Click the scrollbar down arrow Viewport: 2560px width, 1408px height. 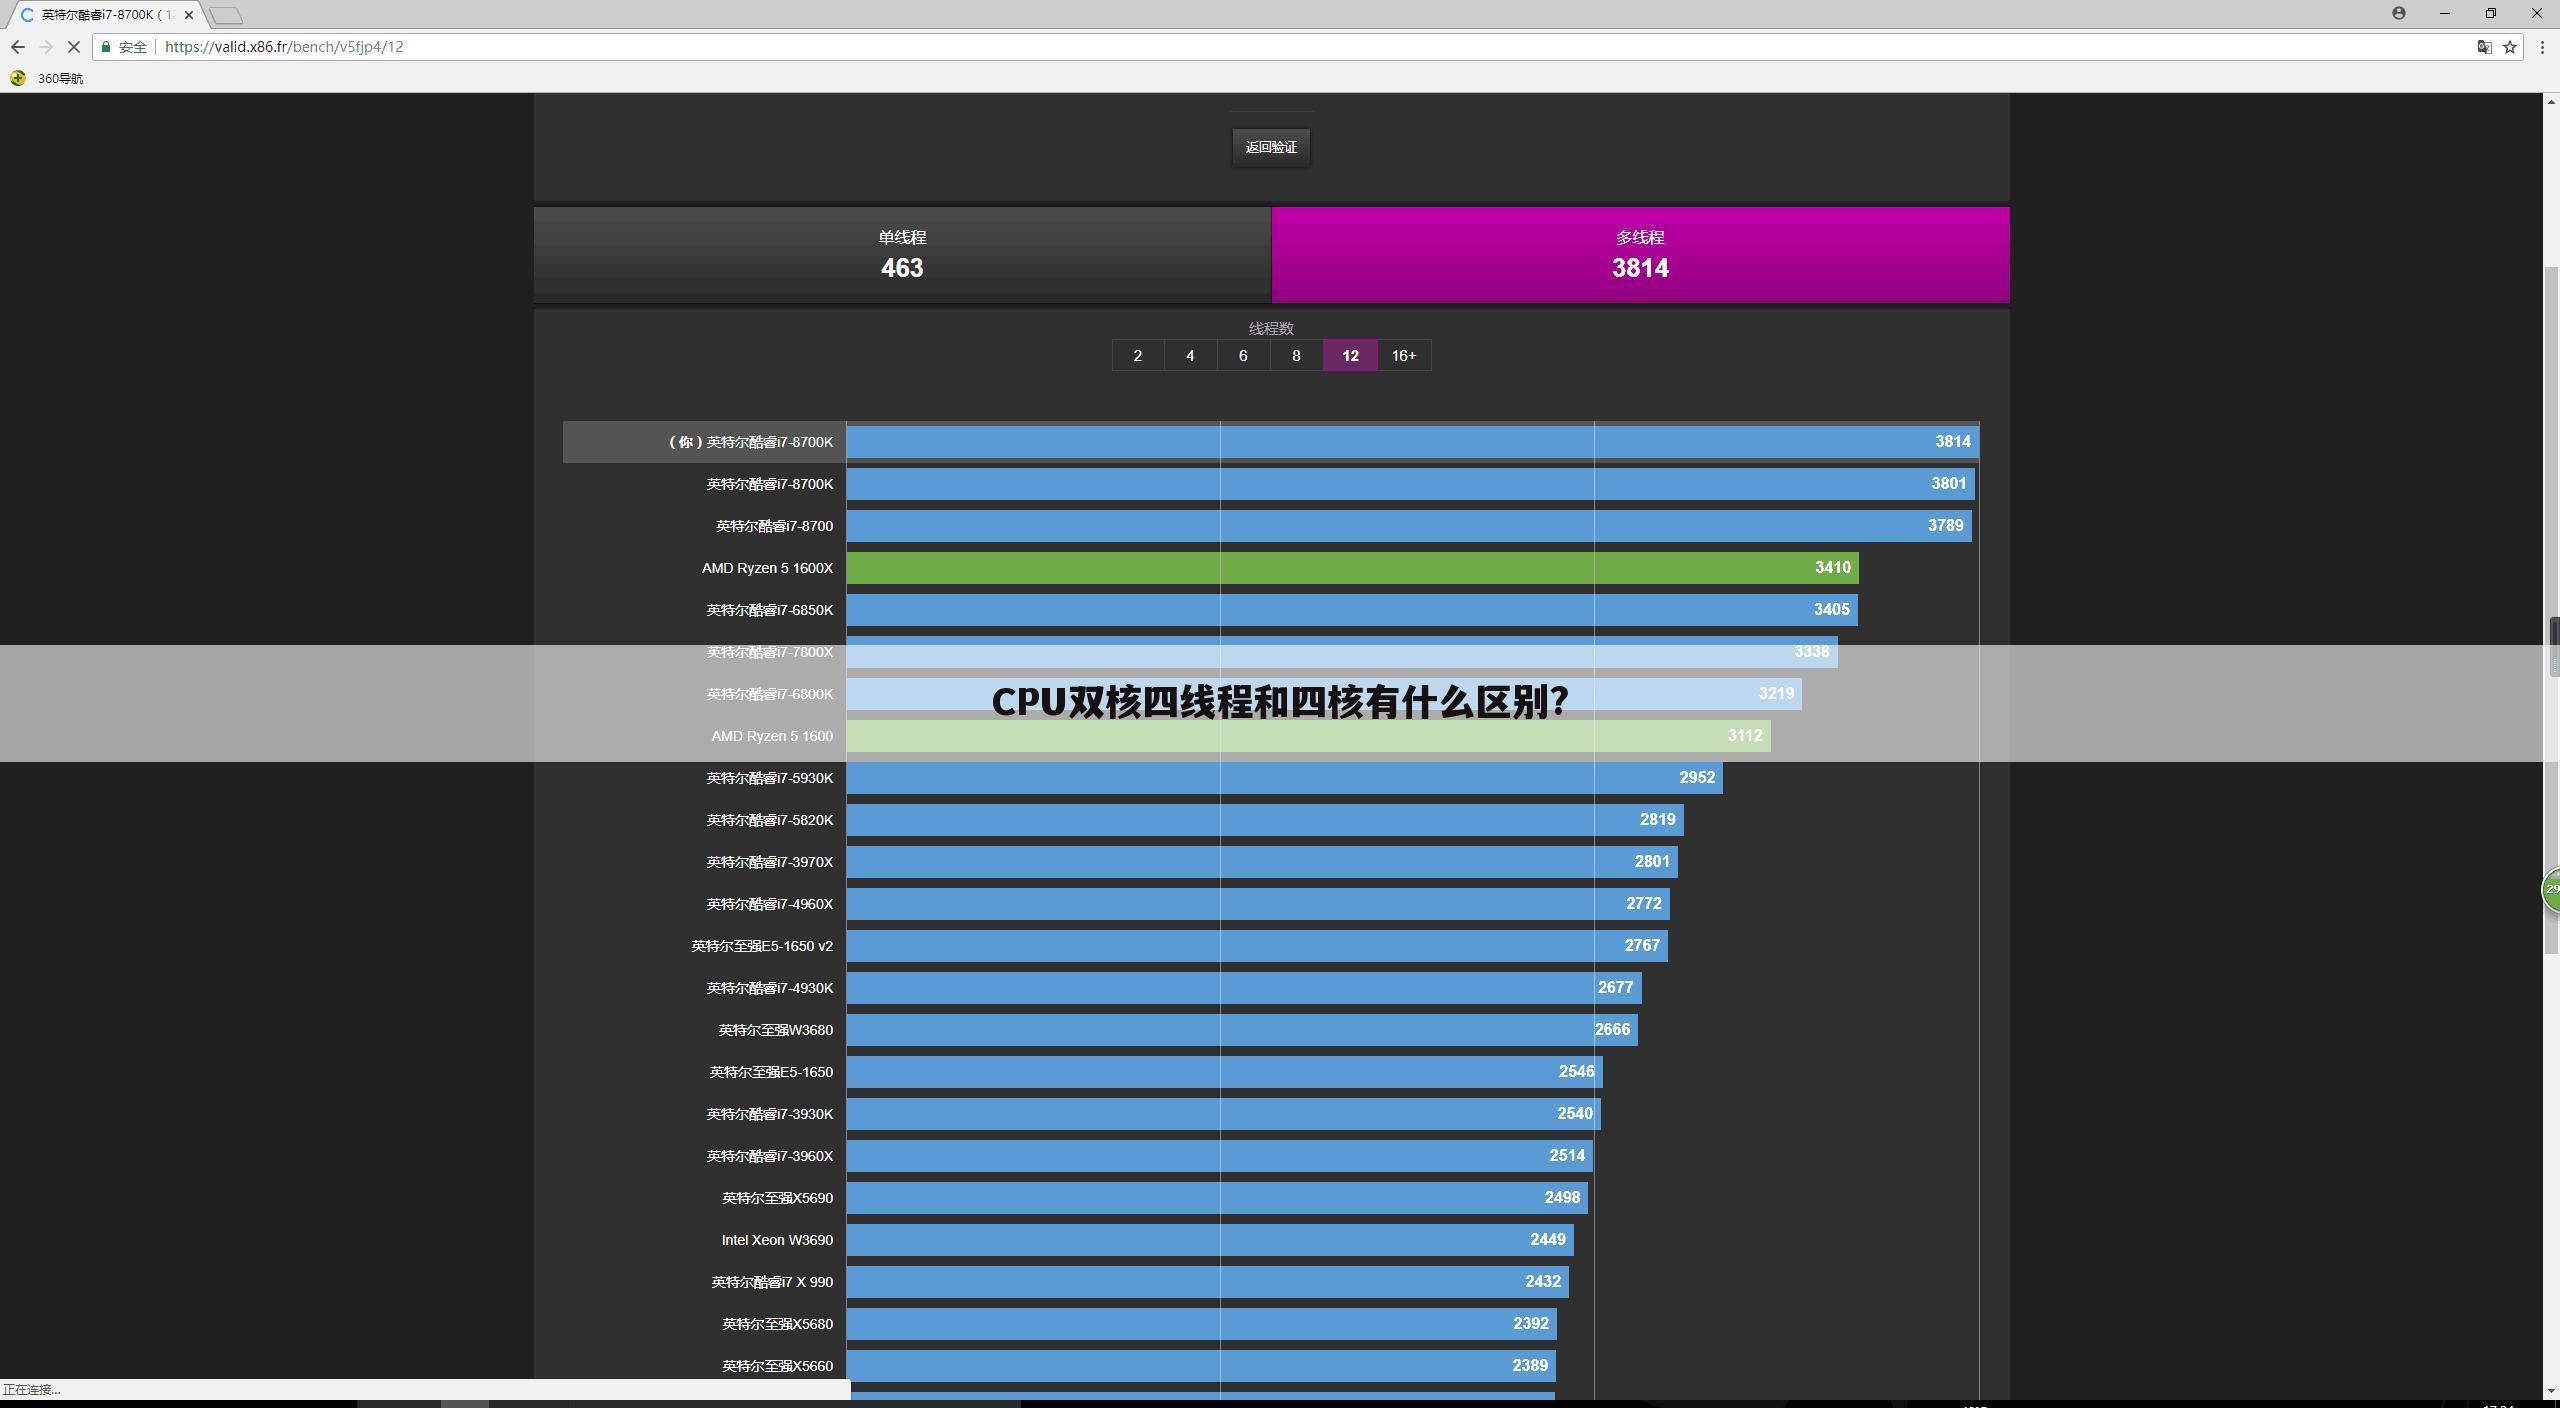2551,1390
